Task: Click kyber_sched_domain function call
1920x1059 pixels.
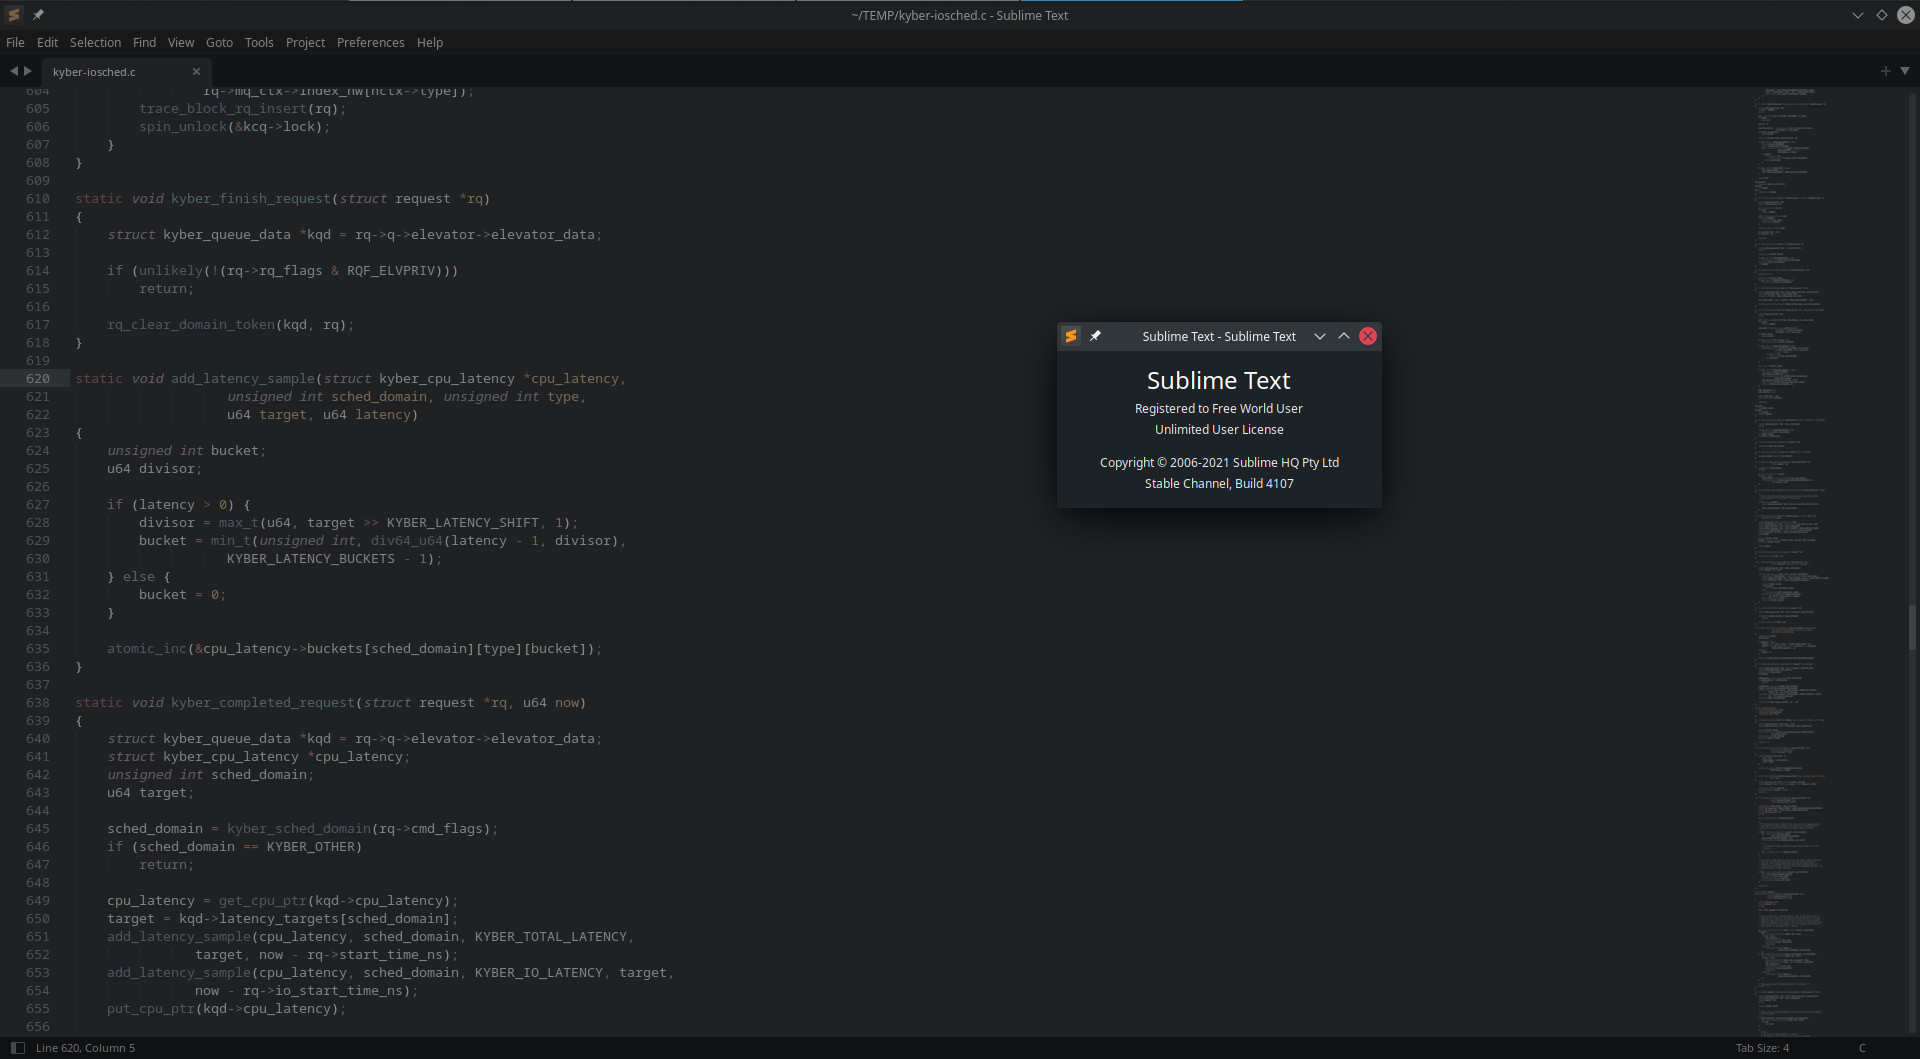Action: click(299, 829)
